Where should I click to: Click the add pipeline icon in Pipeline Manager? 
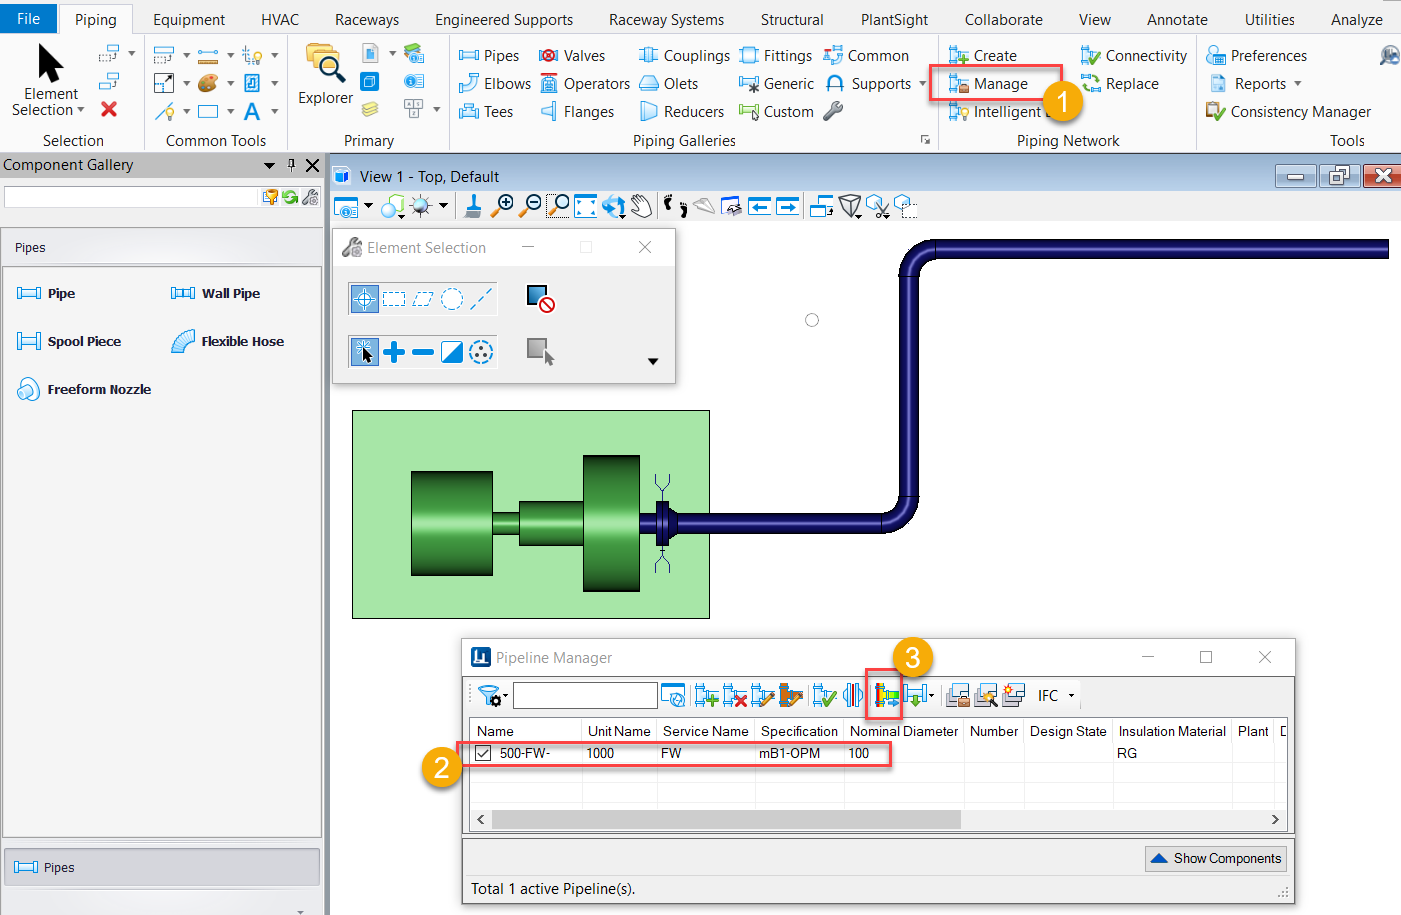tap(707, 695)
